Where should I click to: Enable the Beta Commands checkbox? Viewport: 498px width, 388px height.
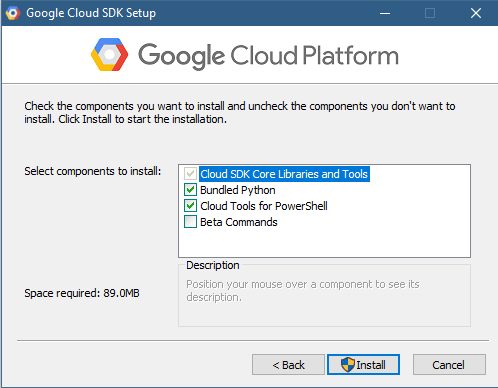[190, 222]
